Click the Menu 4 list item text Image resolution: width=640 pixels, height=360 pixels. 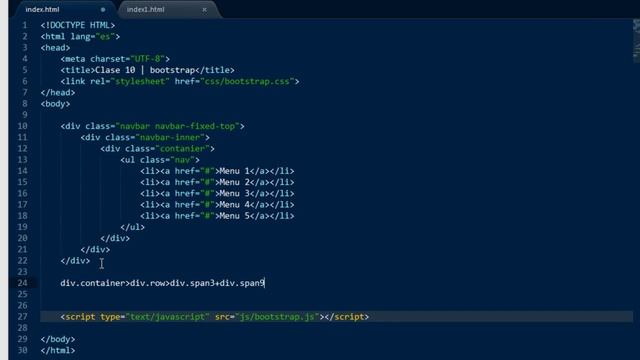click(x=234, y=204)
